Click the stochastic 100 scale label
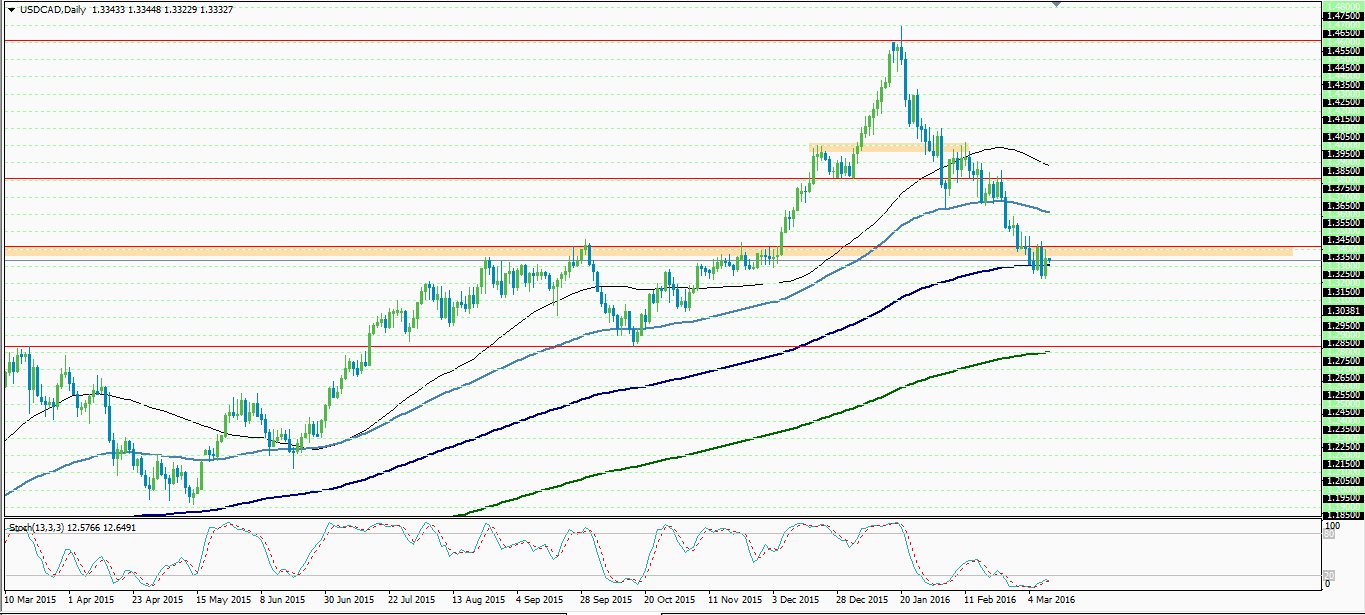The image size is (1365, 615). [1330, 524]
